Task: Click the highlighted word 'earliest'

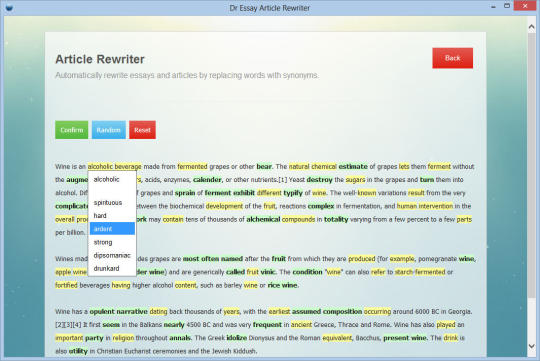Action: click(279, 311)
